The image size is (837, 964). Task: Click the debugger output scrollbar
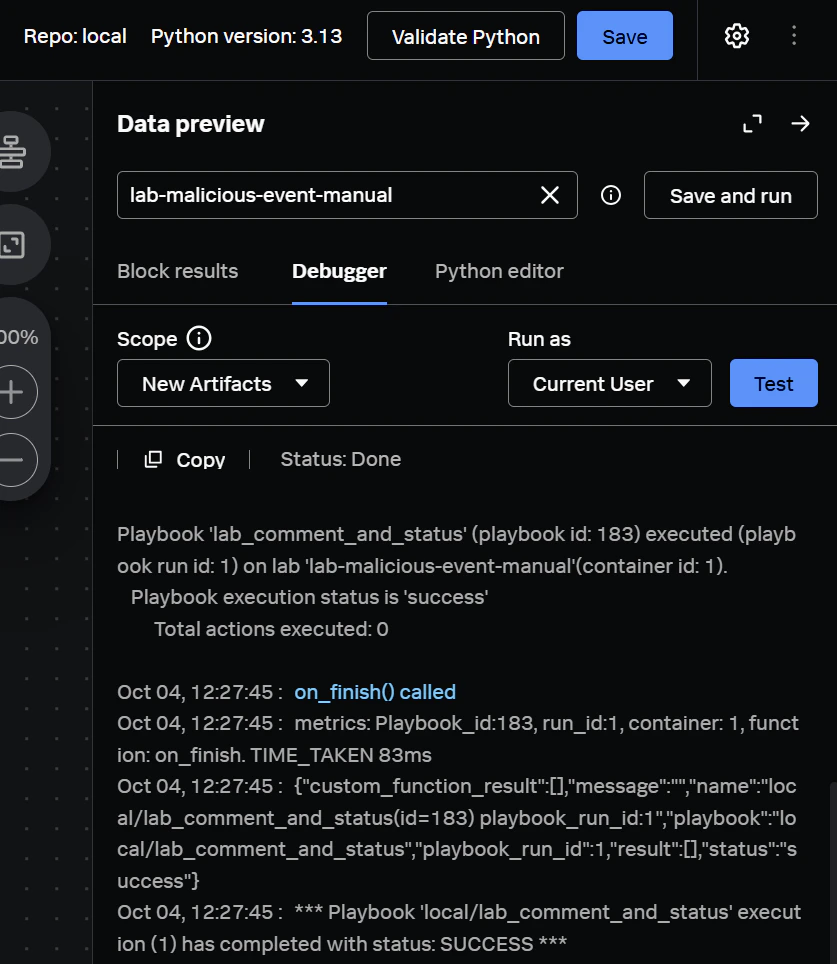pos(833,873)
